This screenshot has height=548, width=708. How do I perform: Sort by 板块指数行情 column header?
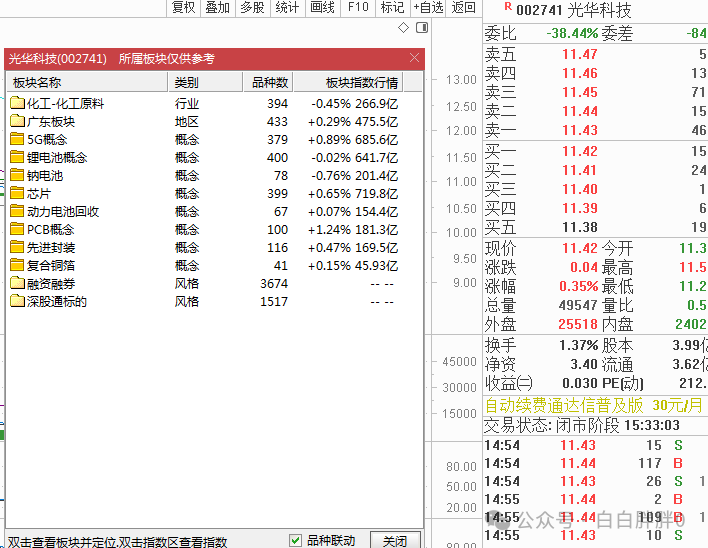[349, 82]
